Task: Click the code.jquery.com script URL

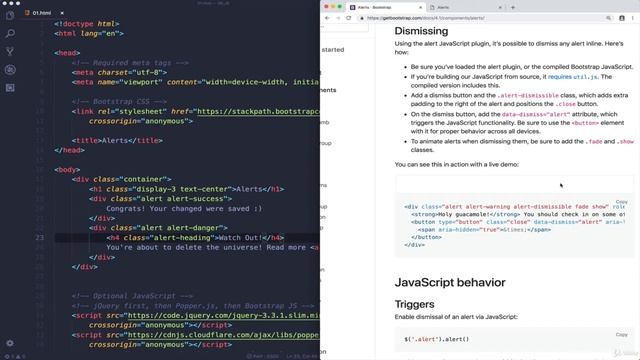Action: (x=224, y=316)
